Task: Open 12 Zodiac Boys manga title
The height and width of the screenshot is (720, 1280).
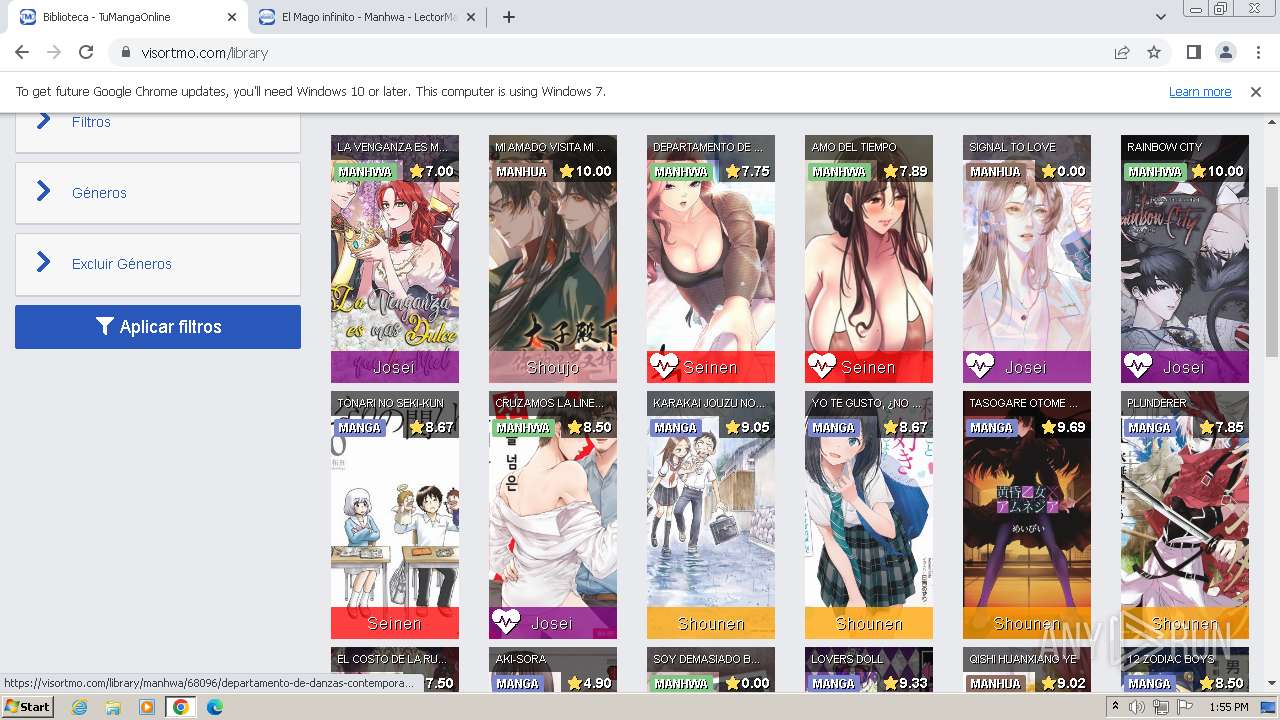Action: (x=1170, y=659)
